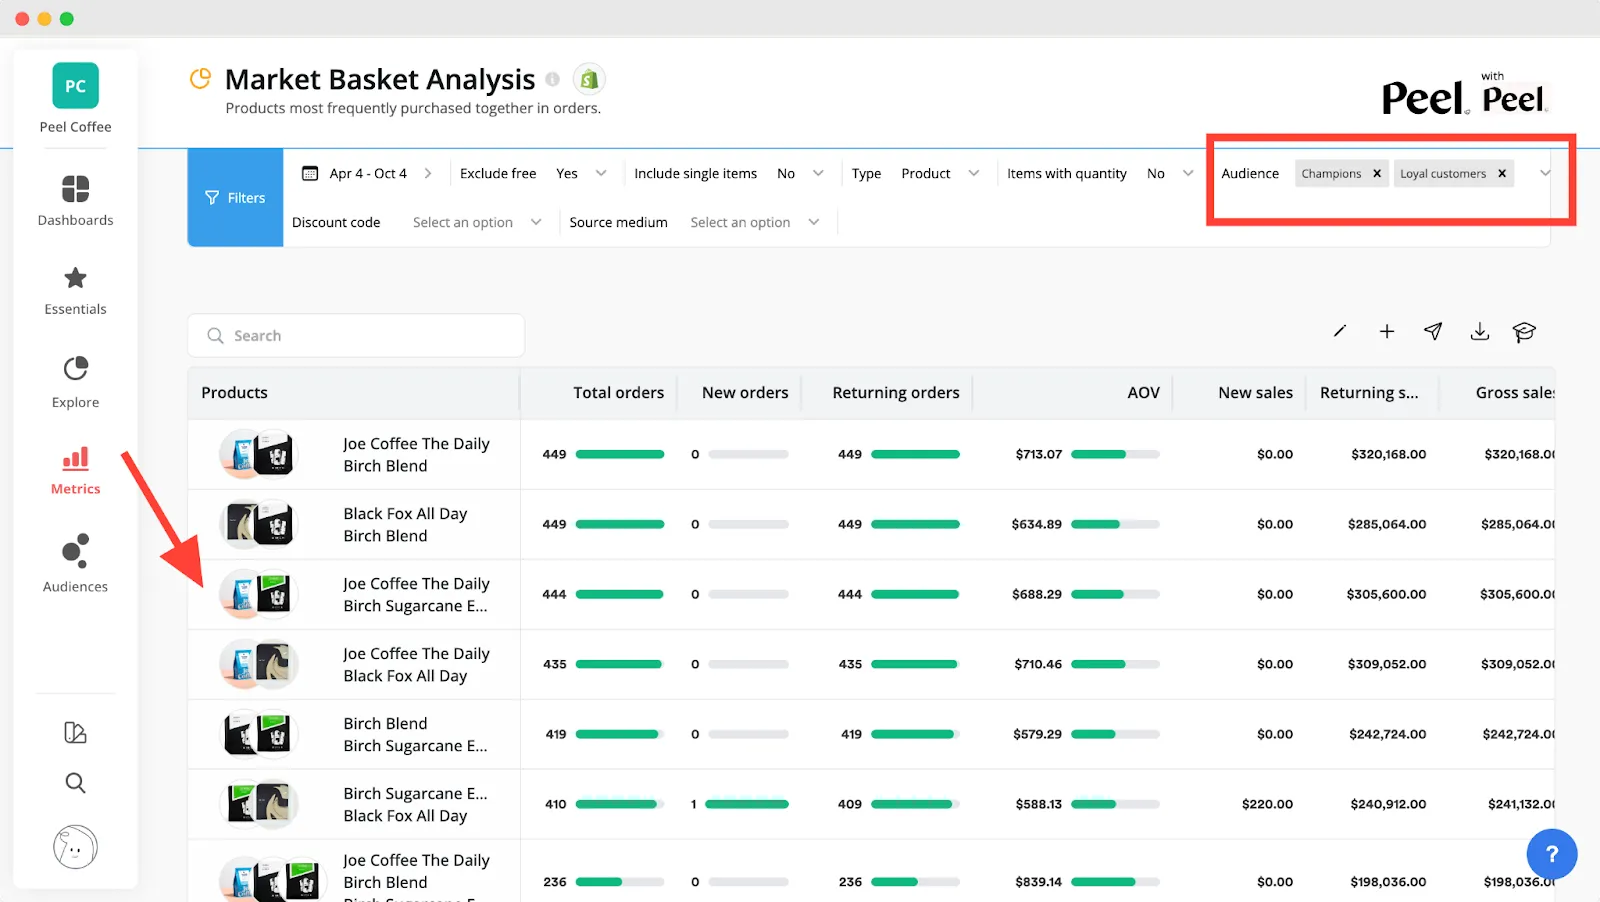Image resolution: width=1600 pixels, height=902 pixels.
Task: Click thumbnail for Birch Sugarcane / Black Fox row
Action: click(259, 804)
